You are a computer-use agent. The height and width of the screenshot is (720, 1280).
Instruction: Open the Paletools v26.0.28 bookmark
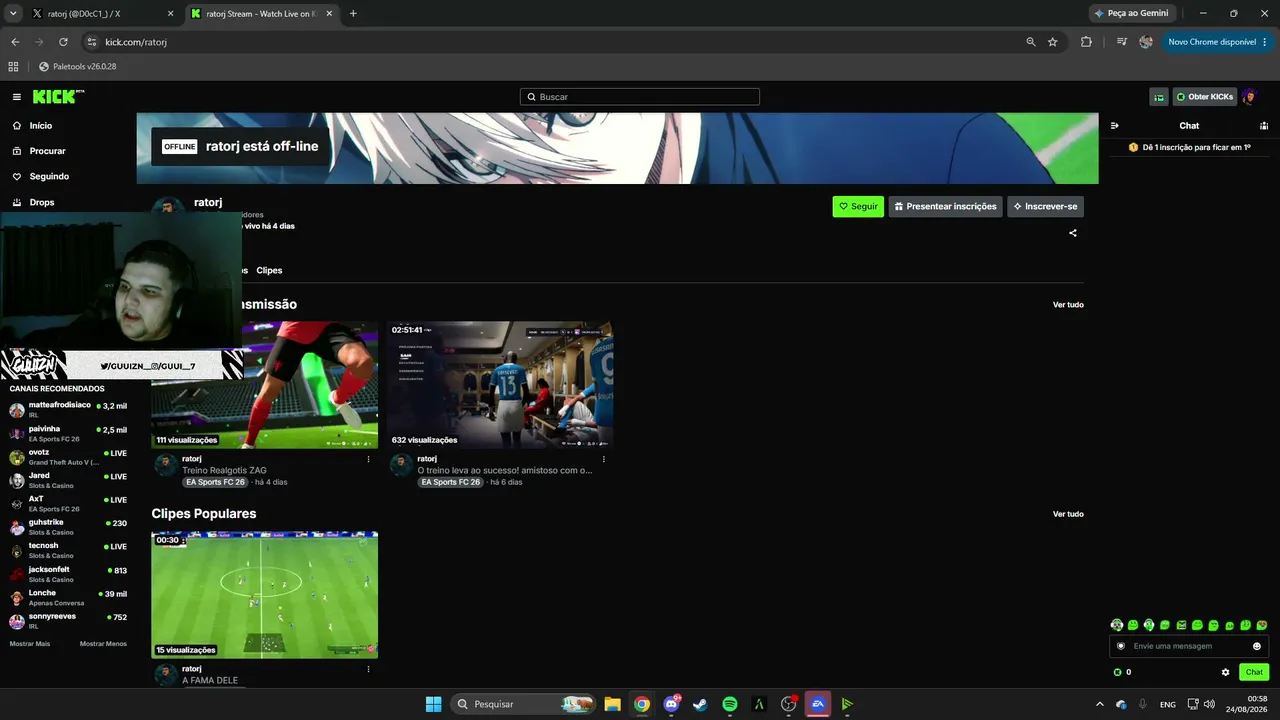pyautogui.click(x=77, y=67)
